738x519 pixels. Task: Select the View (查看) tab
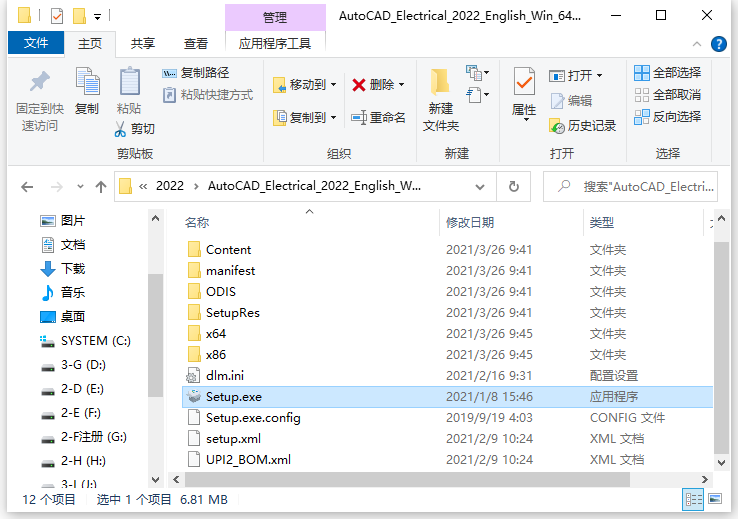[195, 44]
